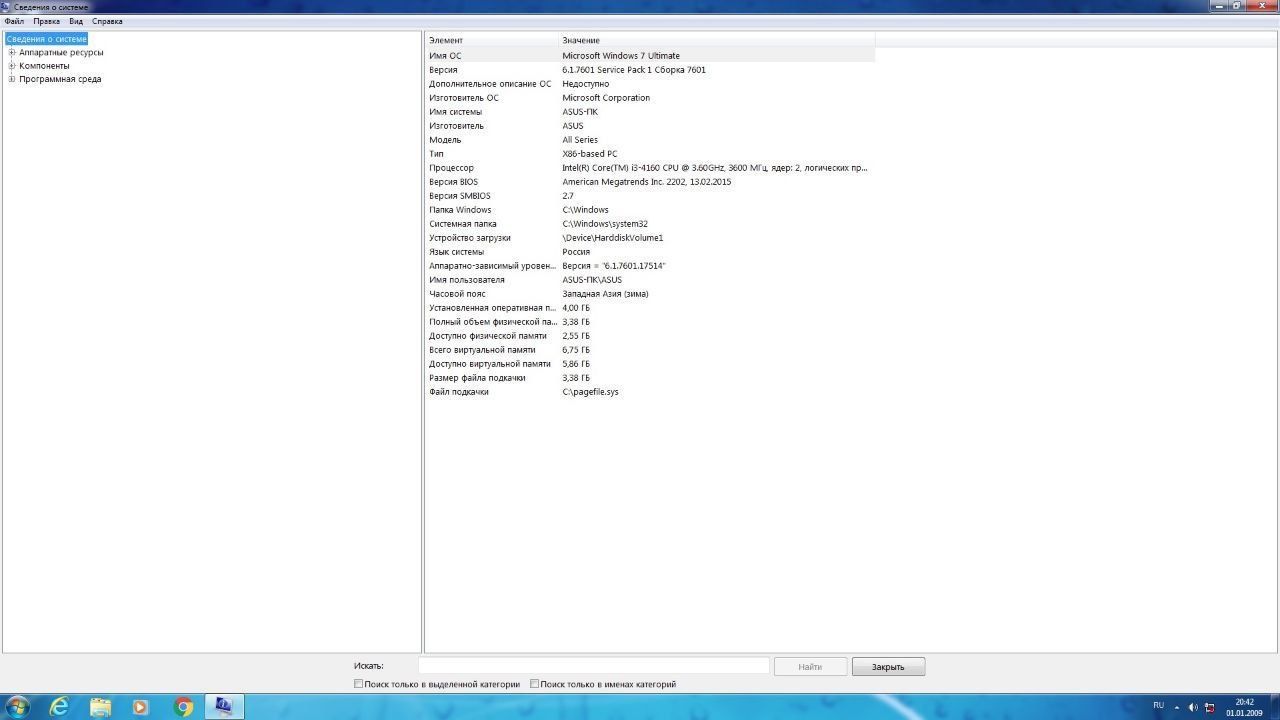This screenshot has width=1280, height=720.
Task: Open the 'Вид' menu
Action: pyautogui.click(x=76, y=21)
